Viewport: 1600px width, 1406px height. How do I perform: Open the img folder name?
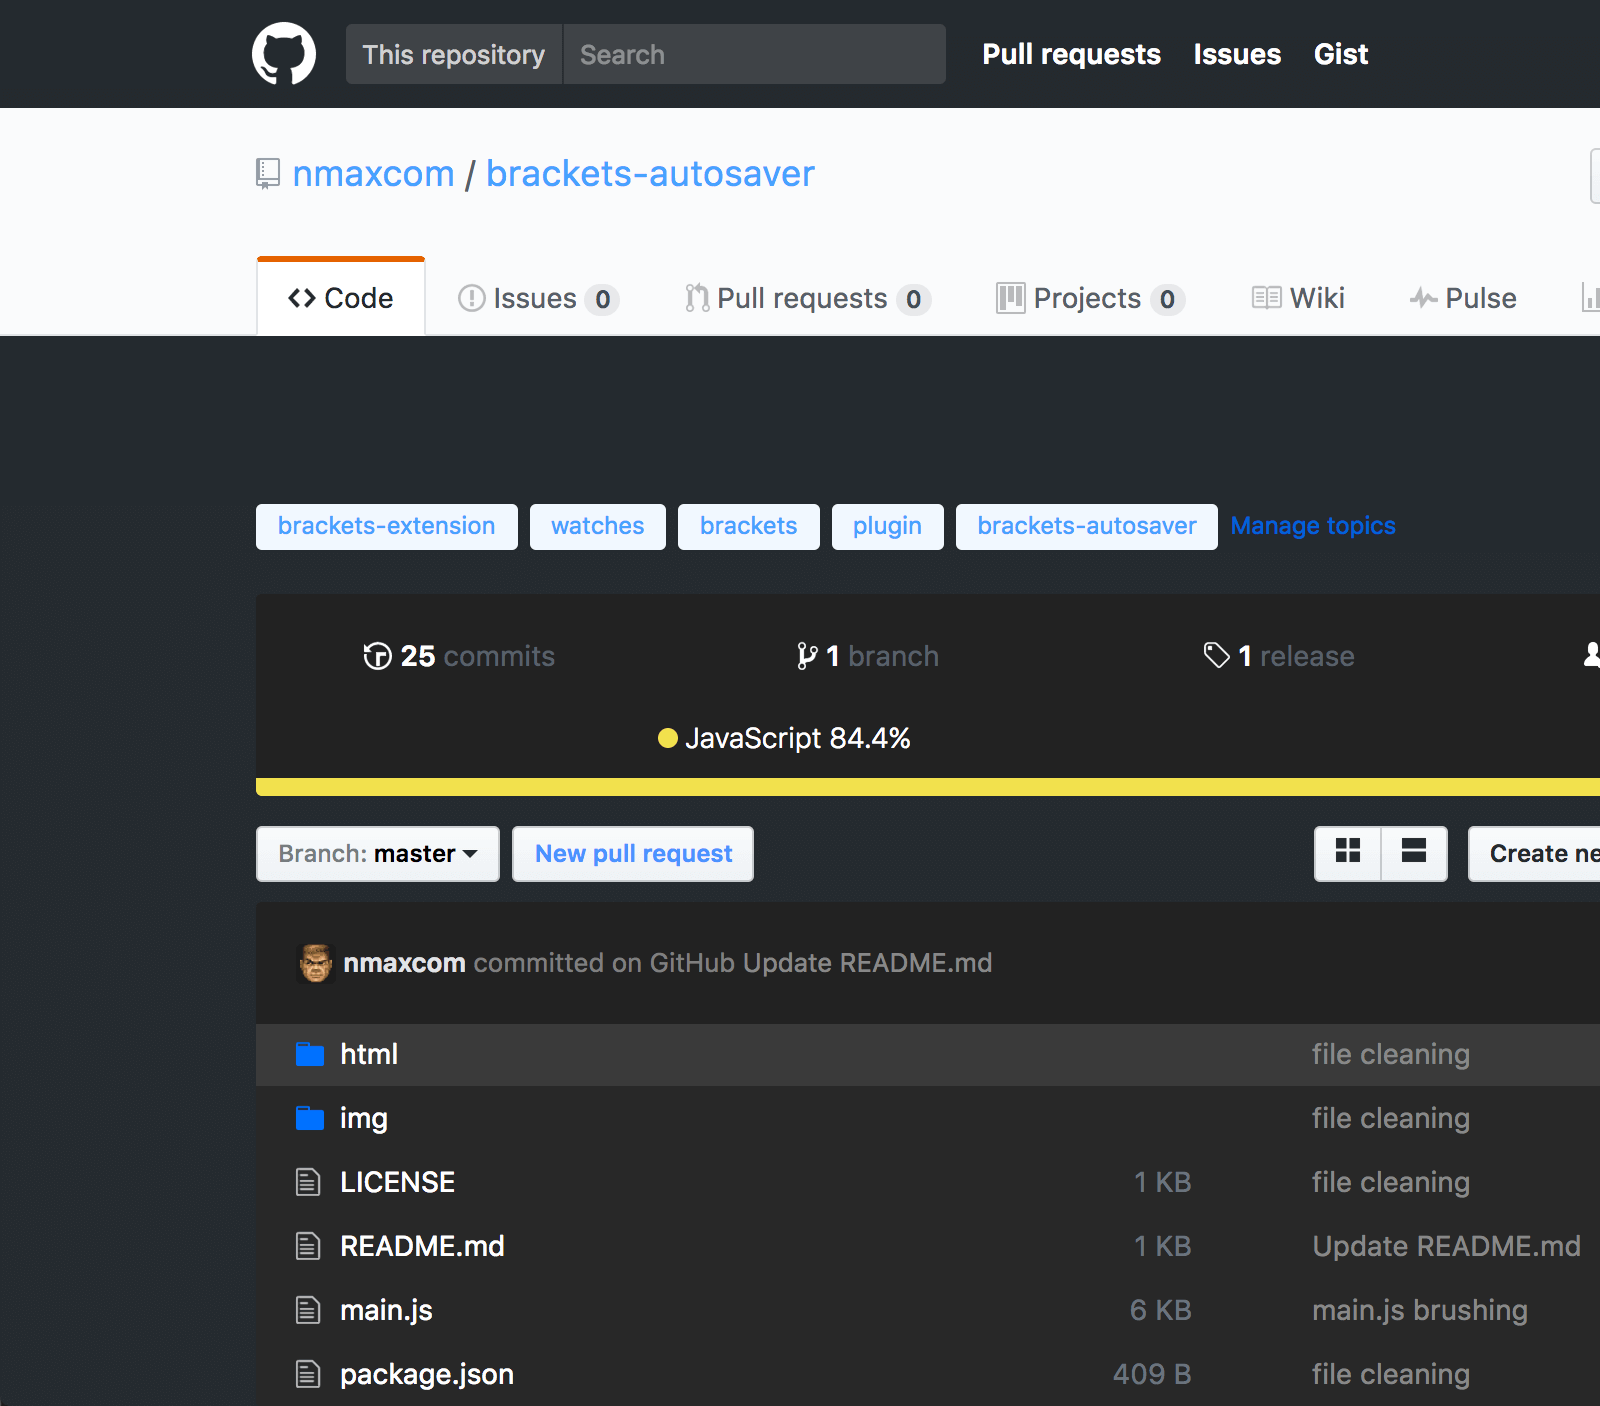point(364,1118)
